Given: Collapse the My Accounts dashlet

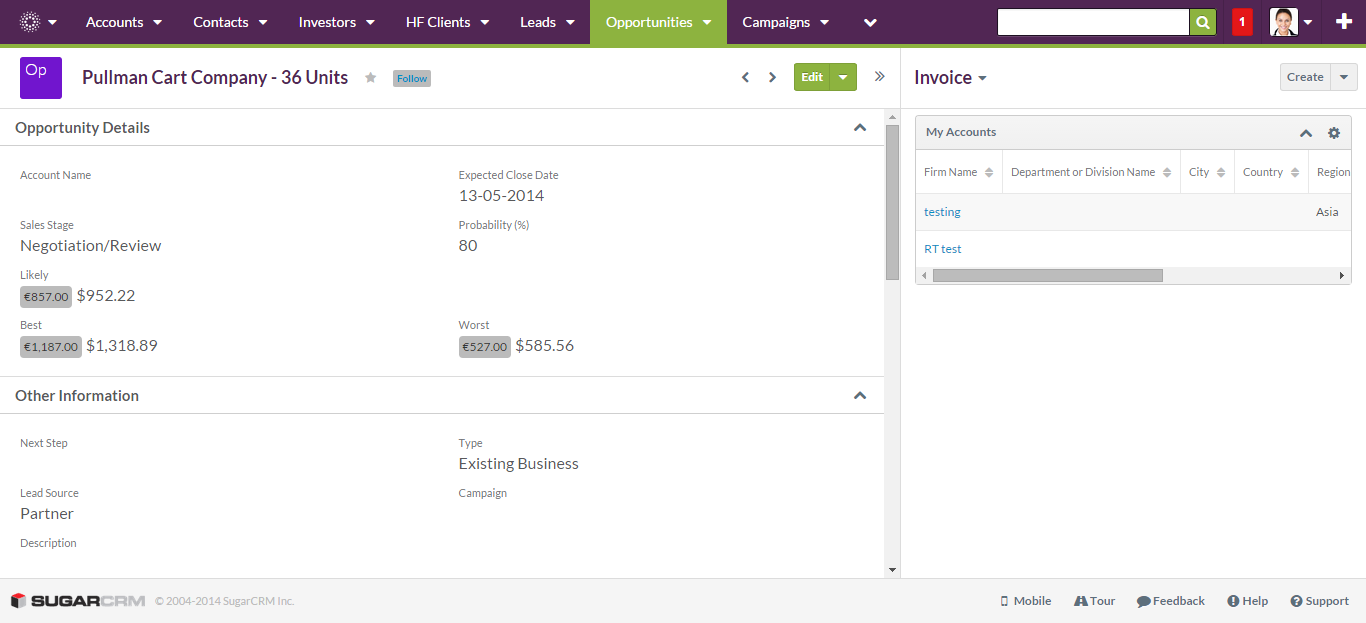Looking at the screenshot, I should pyautogui.click(x=1306, y=133).
